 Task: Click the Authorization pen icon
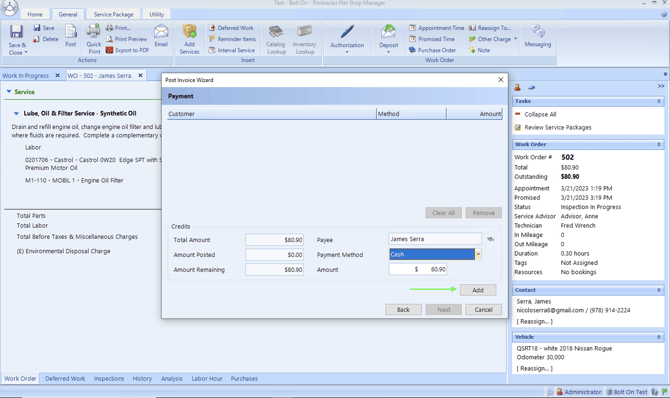pyautogui.click(x=347, y=32)
